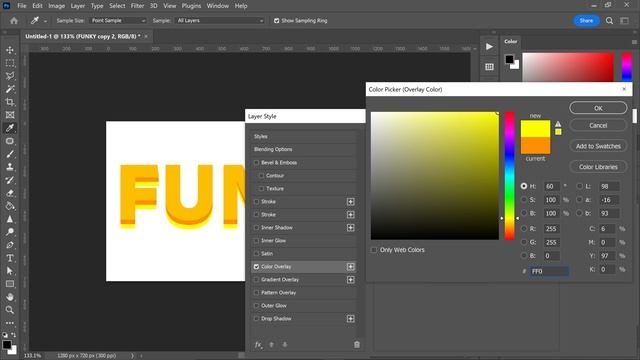Select the Crop tool
The image size is (640, 360).
pyautogui.click(x=10, y=102)
